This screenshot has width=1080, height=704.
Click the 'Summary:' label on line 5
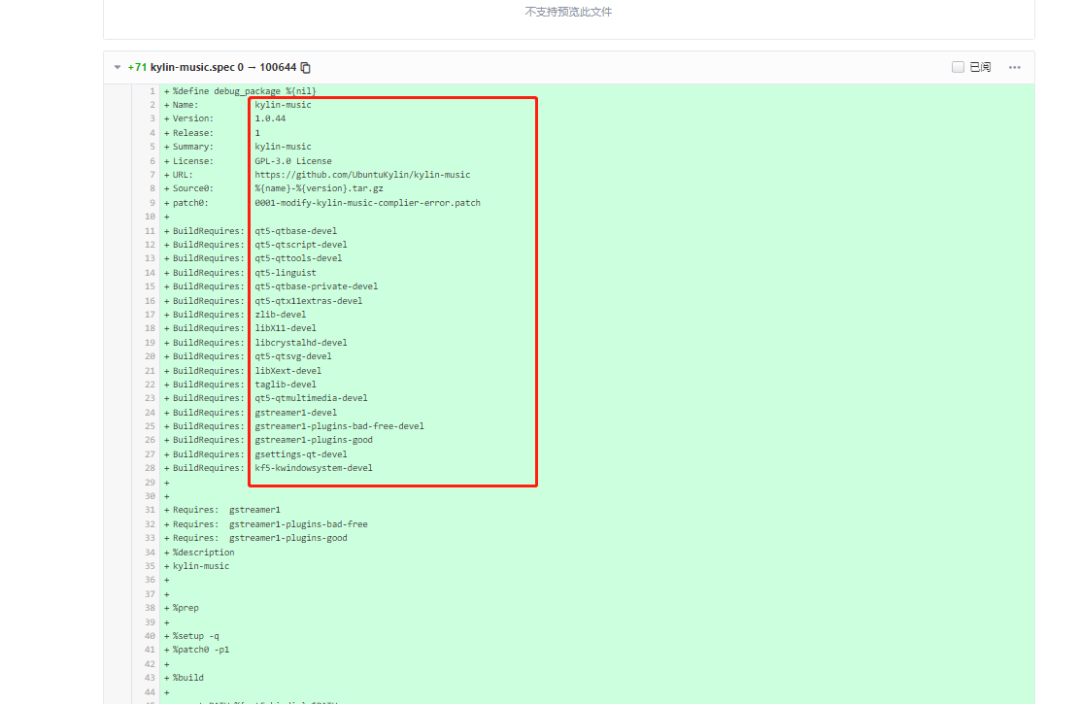pos(193,147)
